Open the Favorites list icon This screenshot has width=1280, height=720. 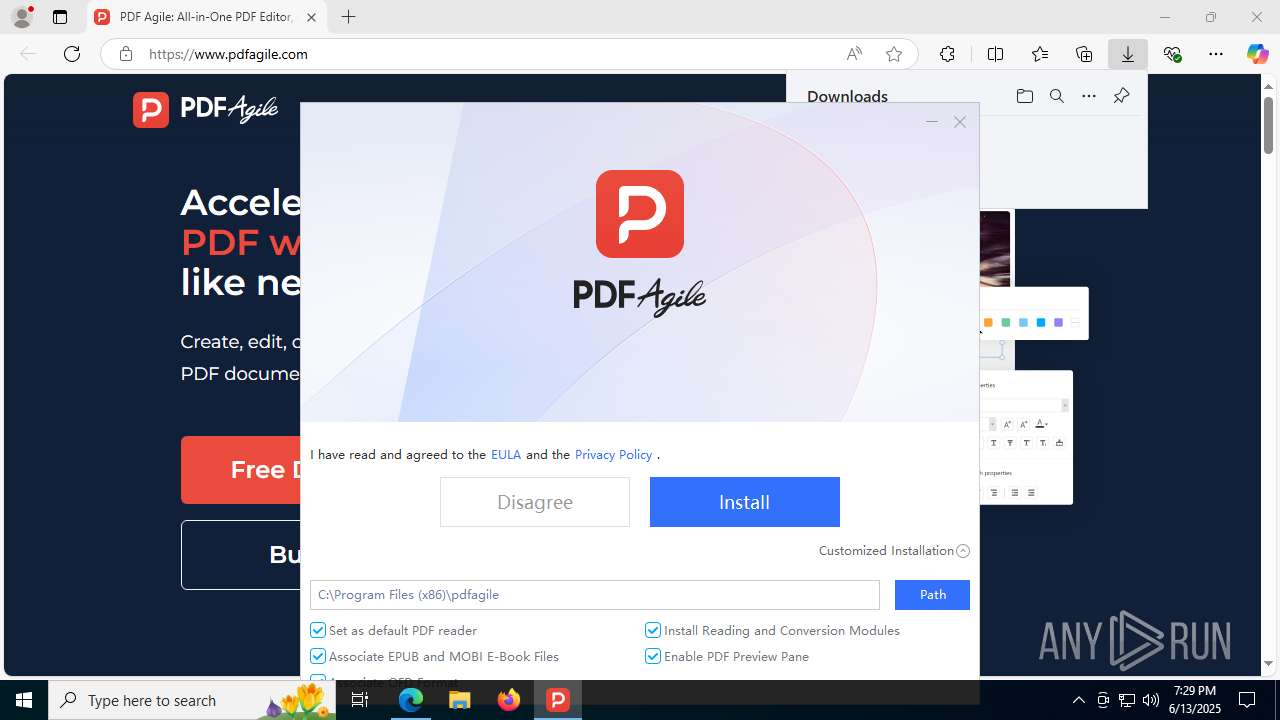click(1040, 54)
